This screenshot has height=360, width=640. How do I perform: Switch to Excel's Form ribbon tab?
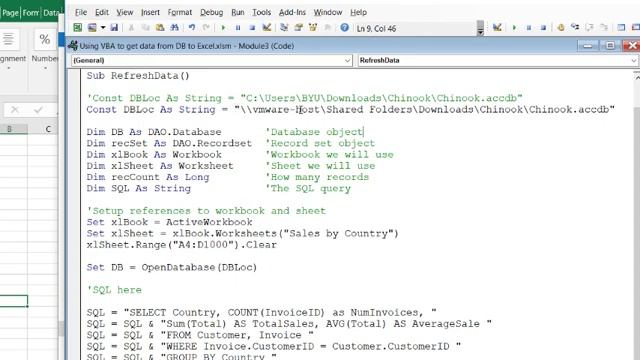click(x=31, y=13)
